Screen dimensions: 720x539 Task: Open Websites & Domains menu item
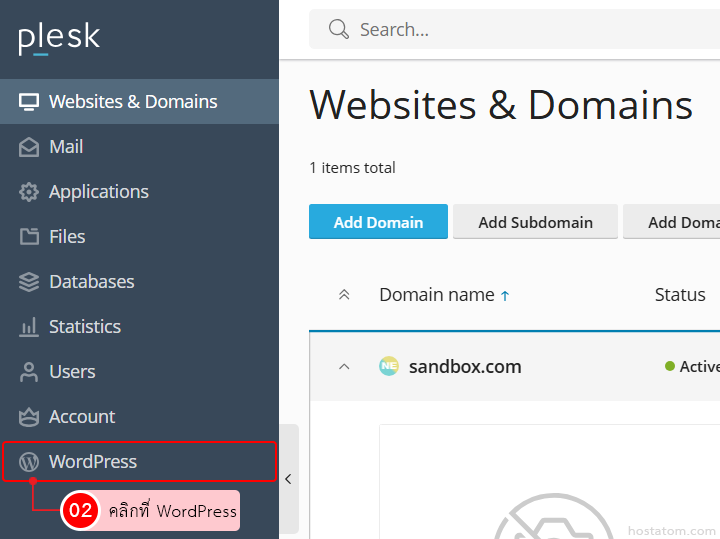tap(133, 102)
